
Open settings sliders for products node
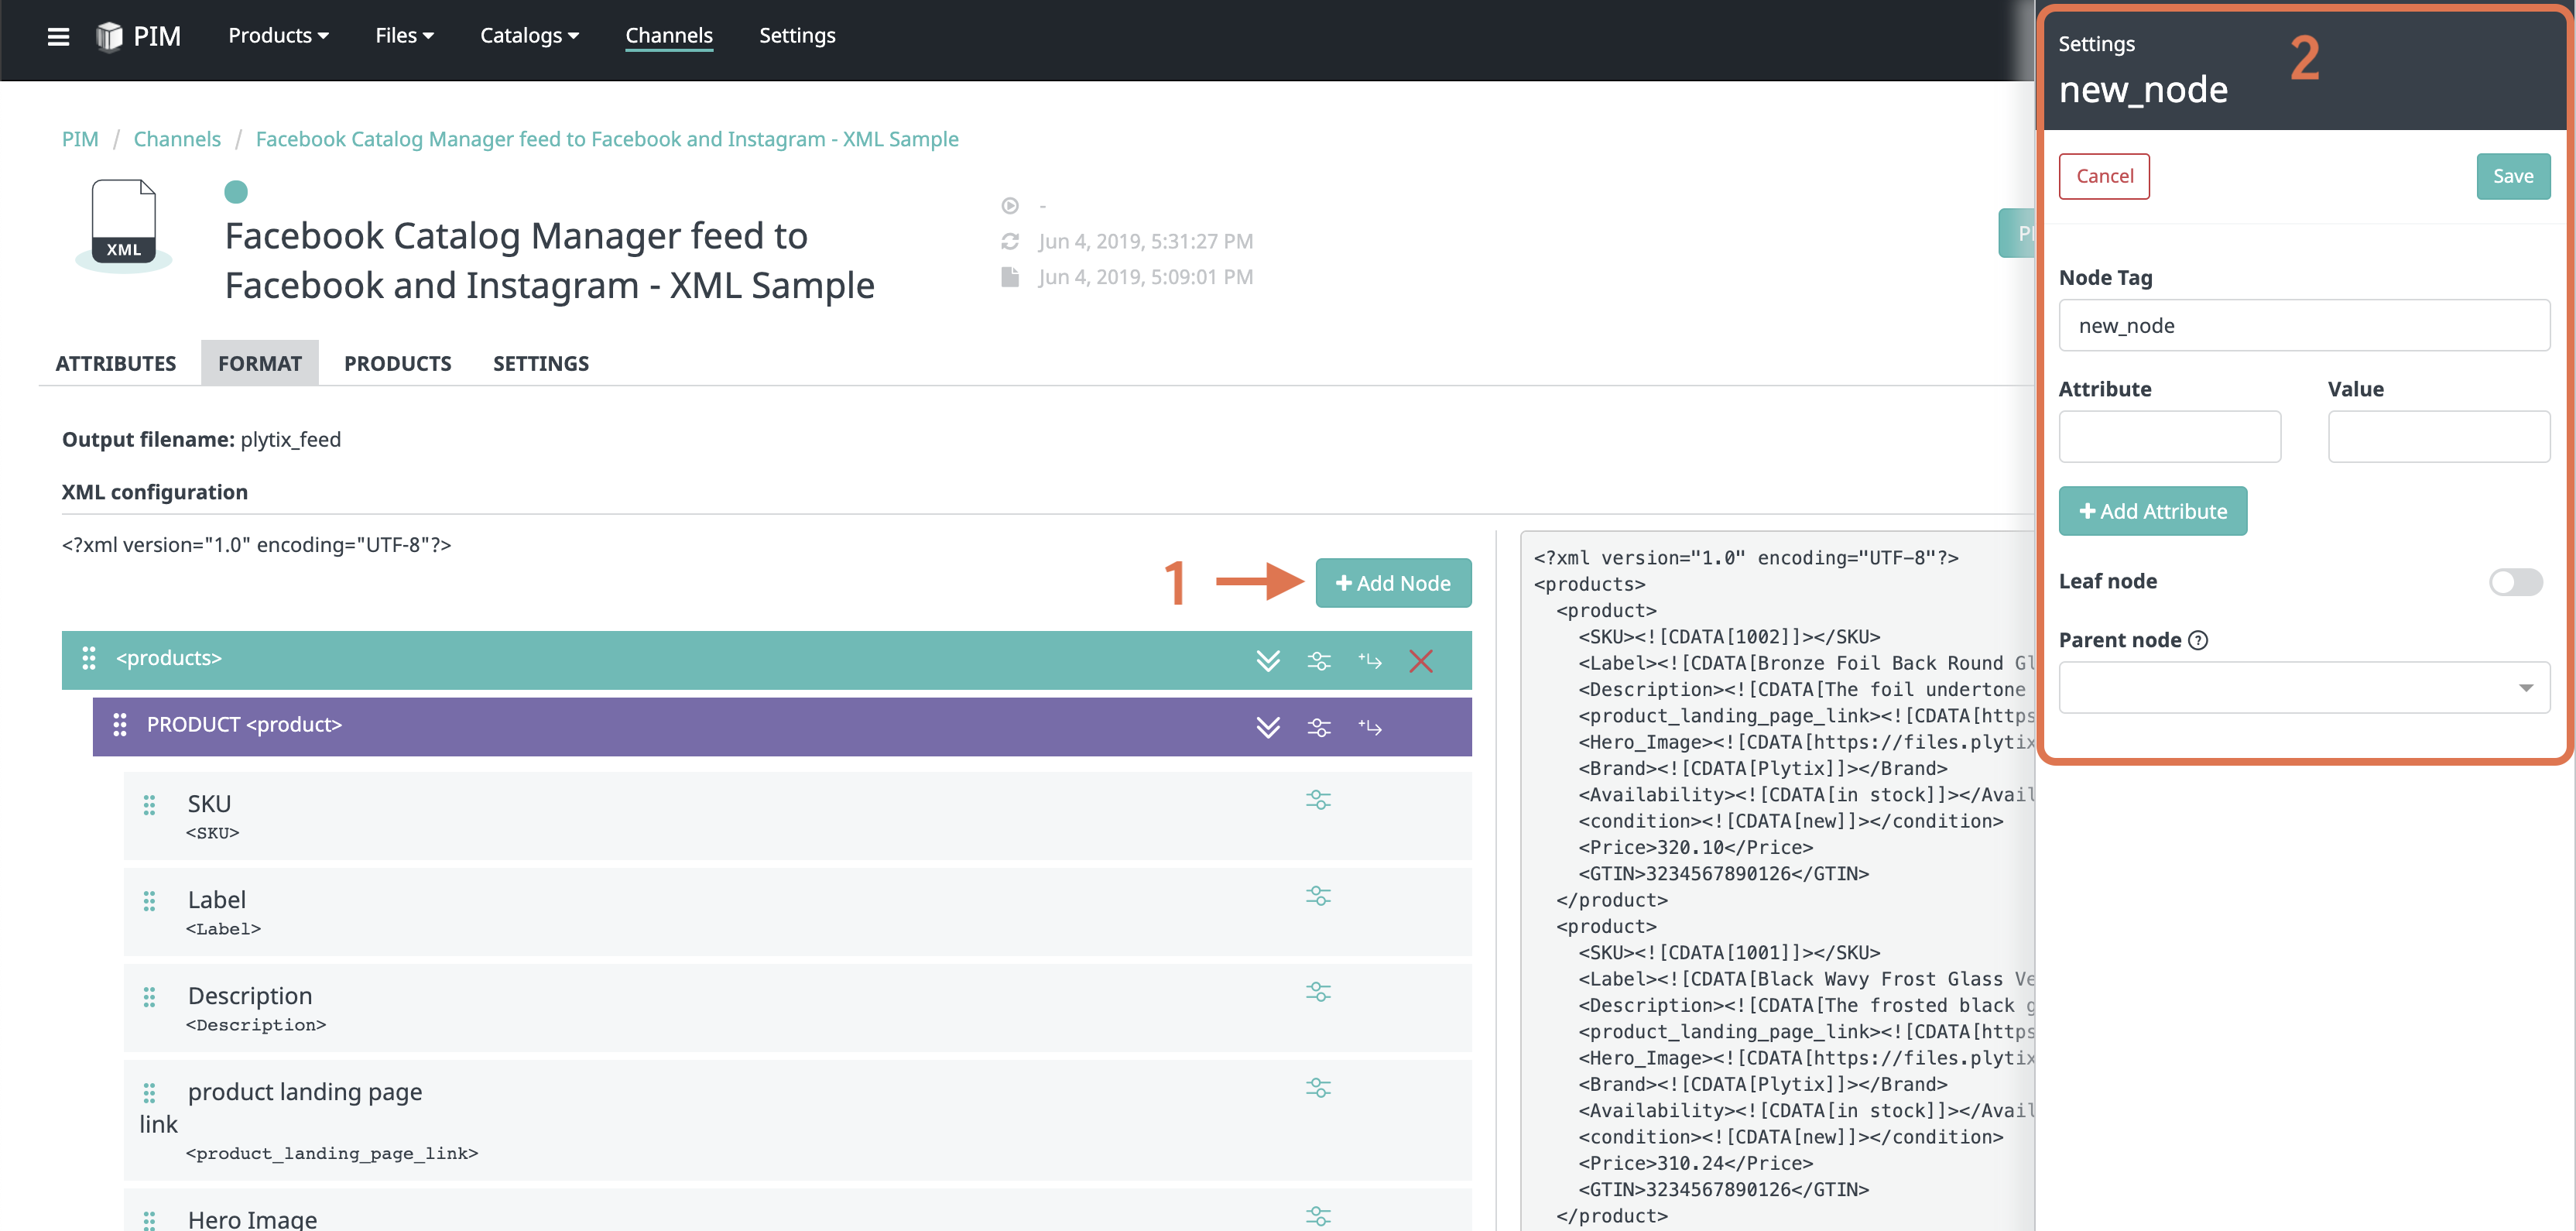click(x=1319, y=661)
